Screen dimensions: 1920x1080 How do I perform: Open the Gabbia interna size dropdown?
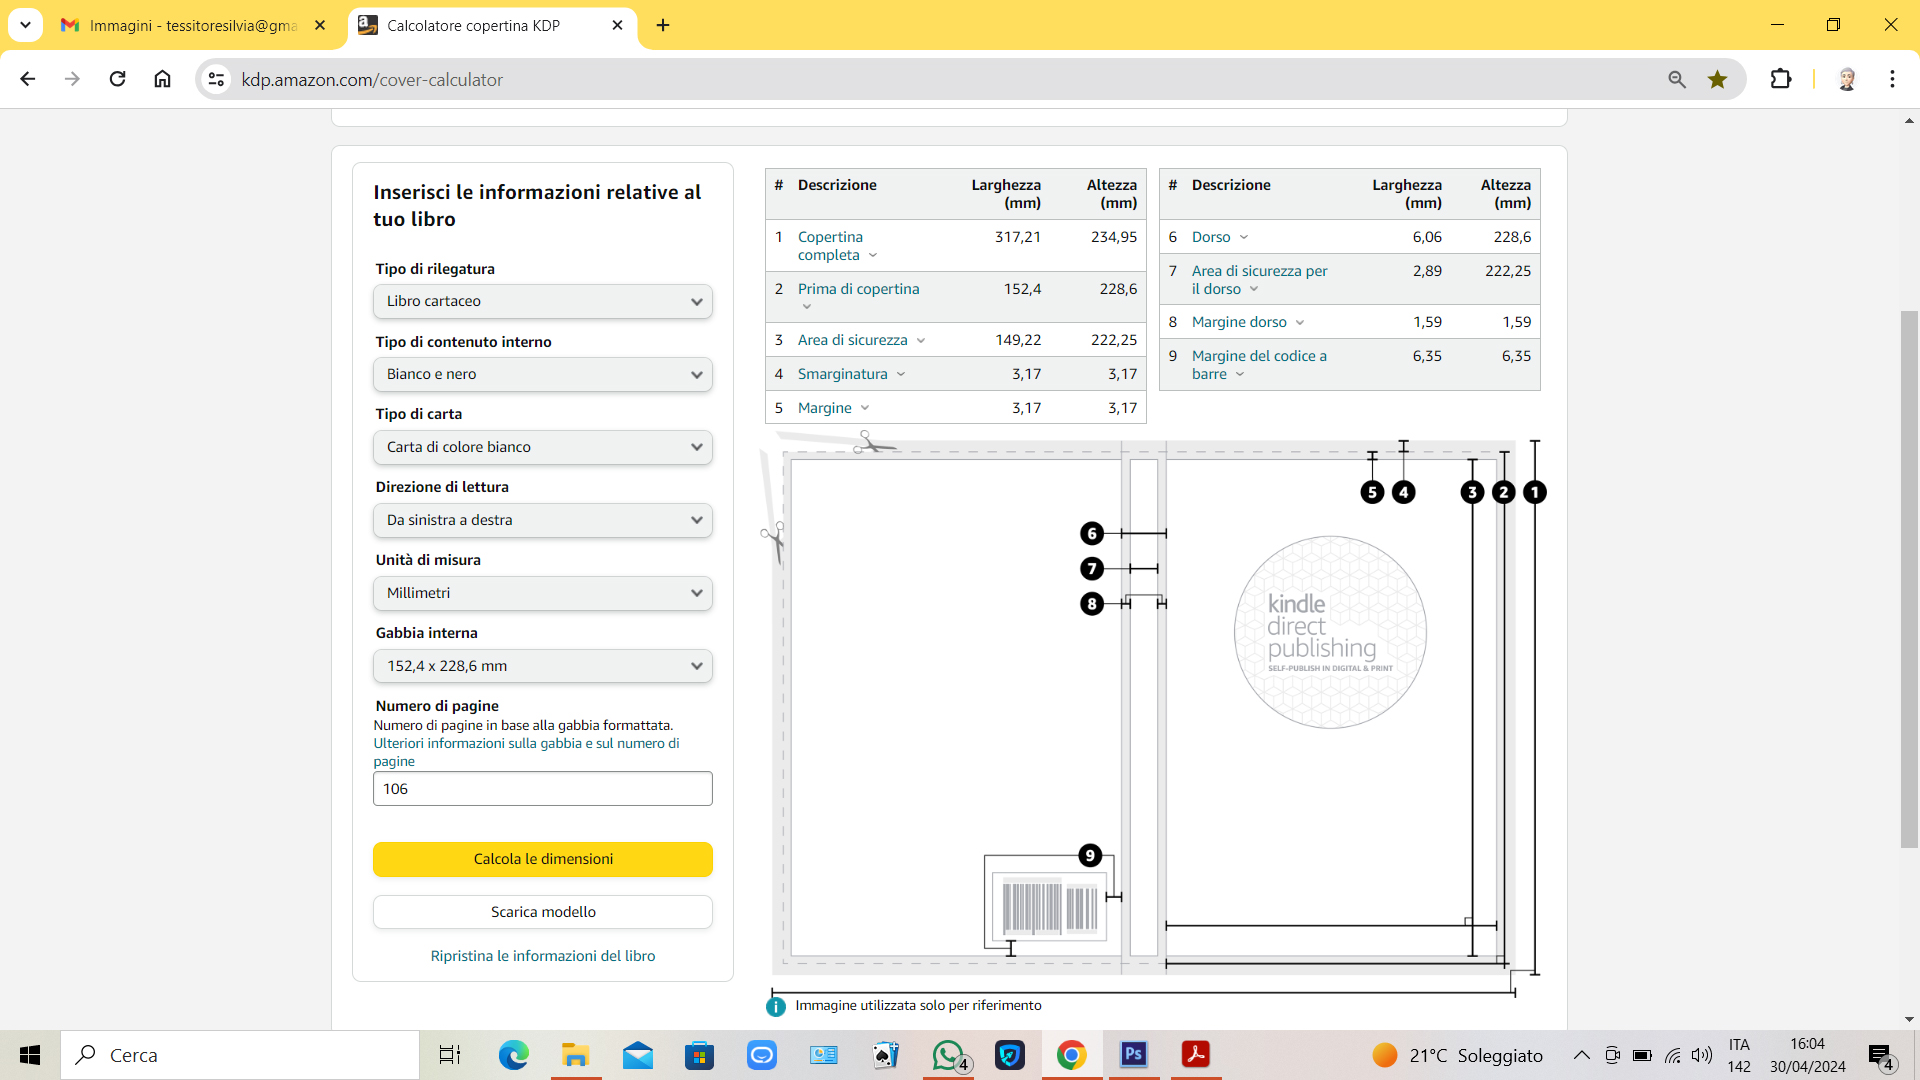point(543,666)
